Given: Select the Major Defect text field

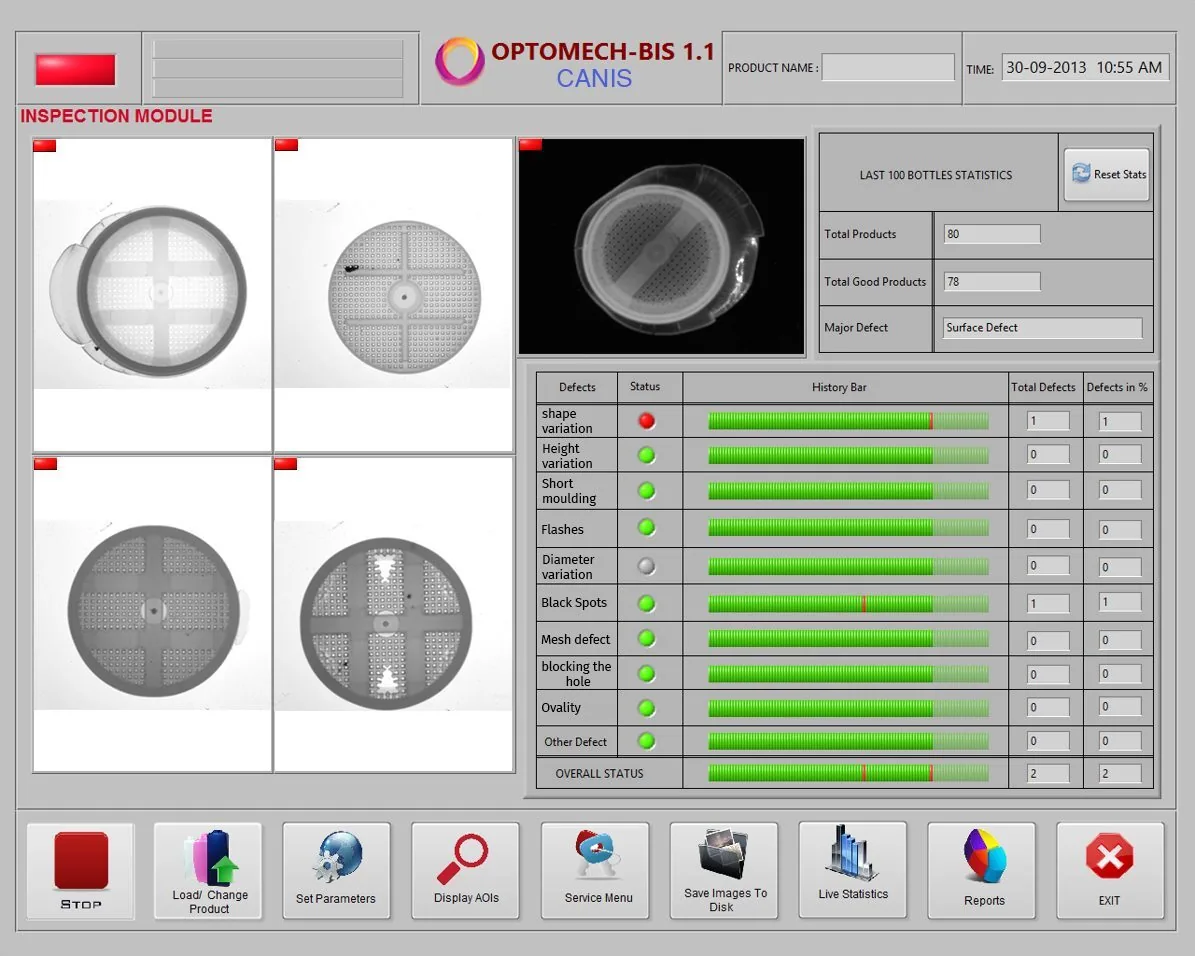Looking at the screenshot, I should click(x=1041, y=328).
